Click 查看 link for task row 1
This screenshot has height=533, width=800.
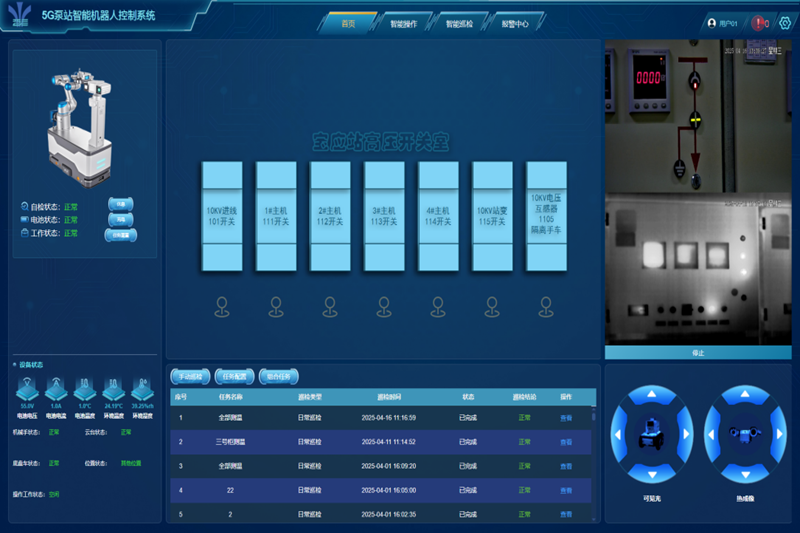tap(566, 417)
